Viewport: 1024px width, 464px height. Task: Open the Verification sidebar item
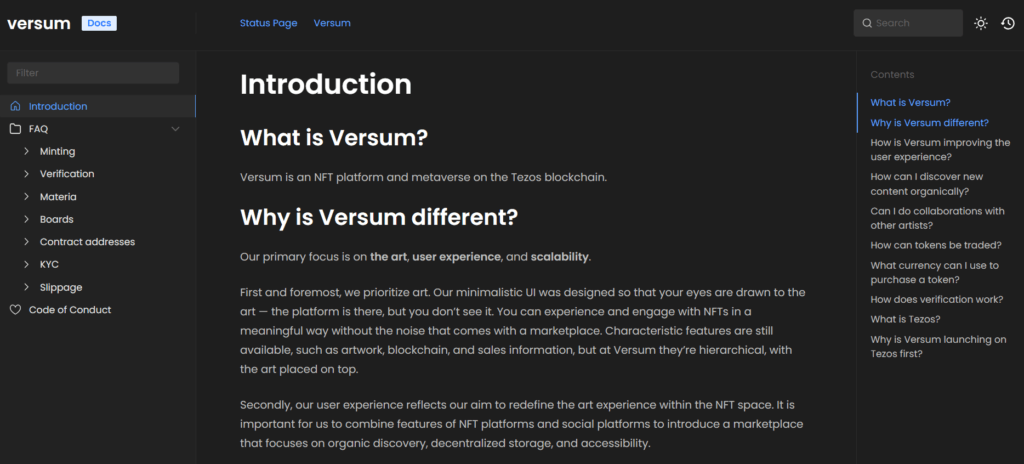67,174
